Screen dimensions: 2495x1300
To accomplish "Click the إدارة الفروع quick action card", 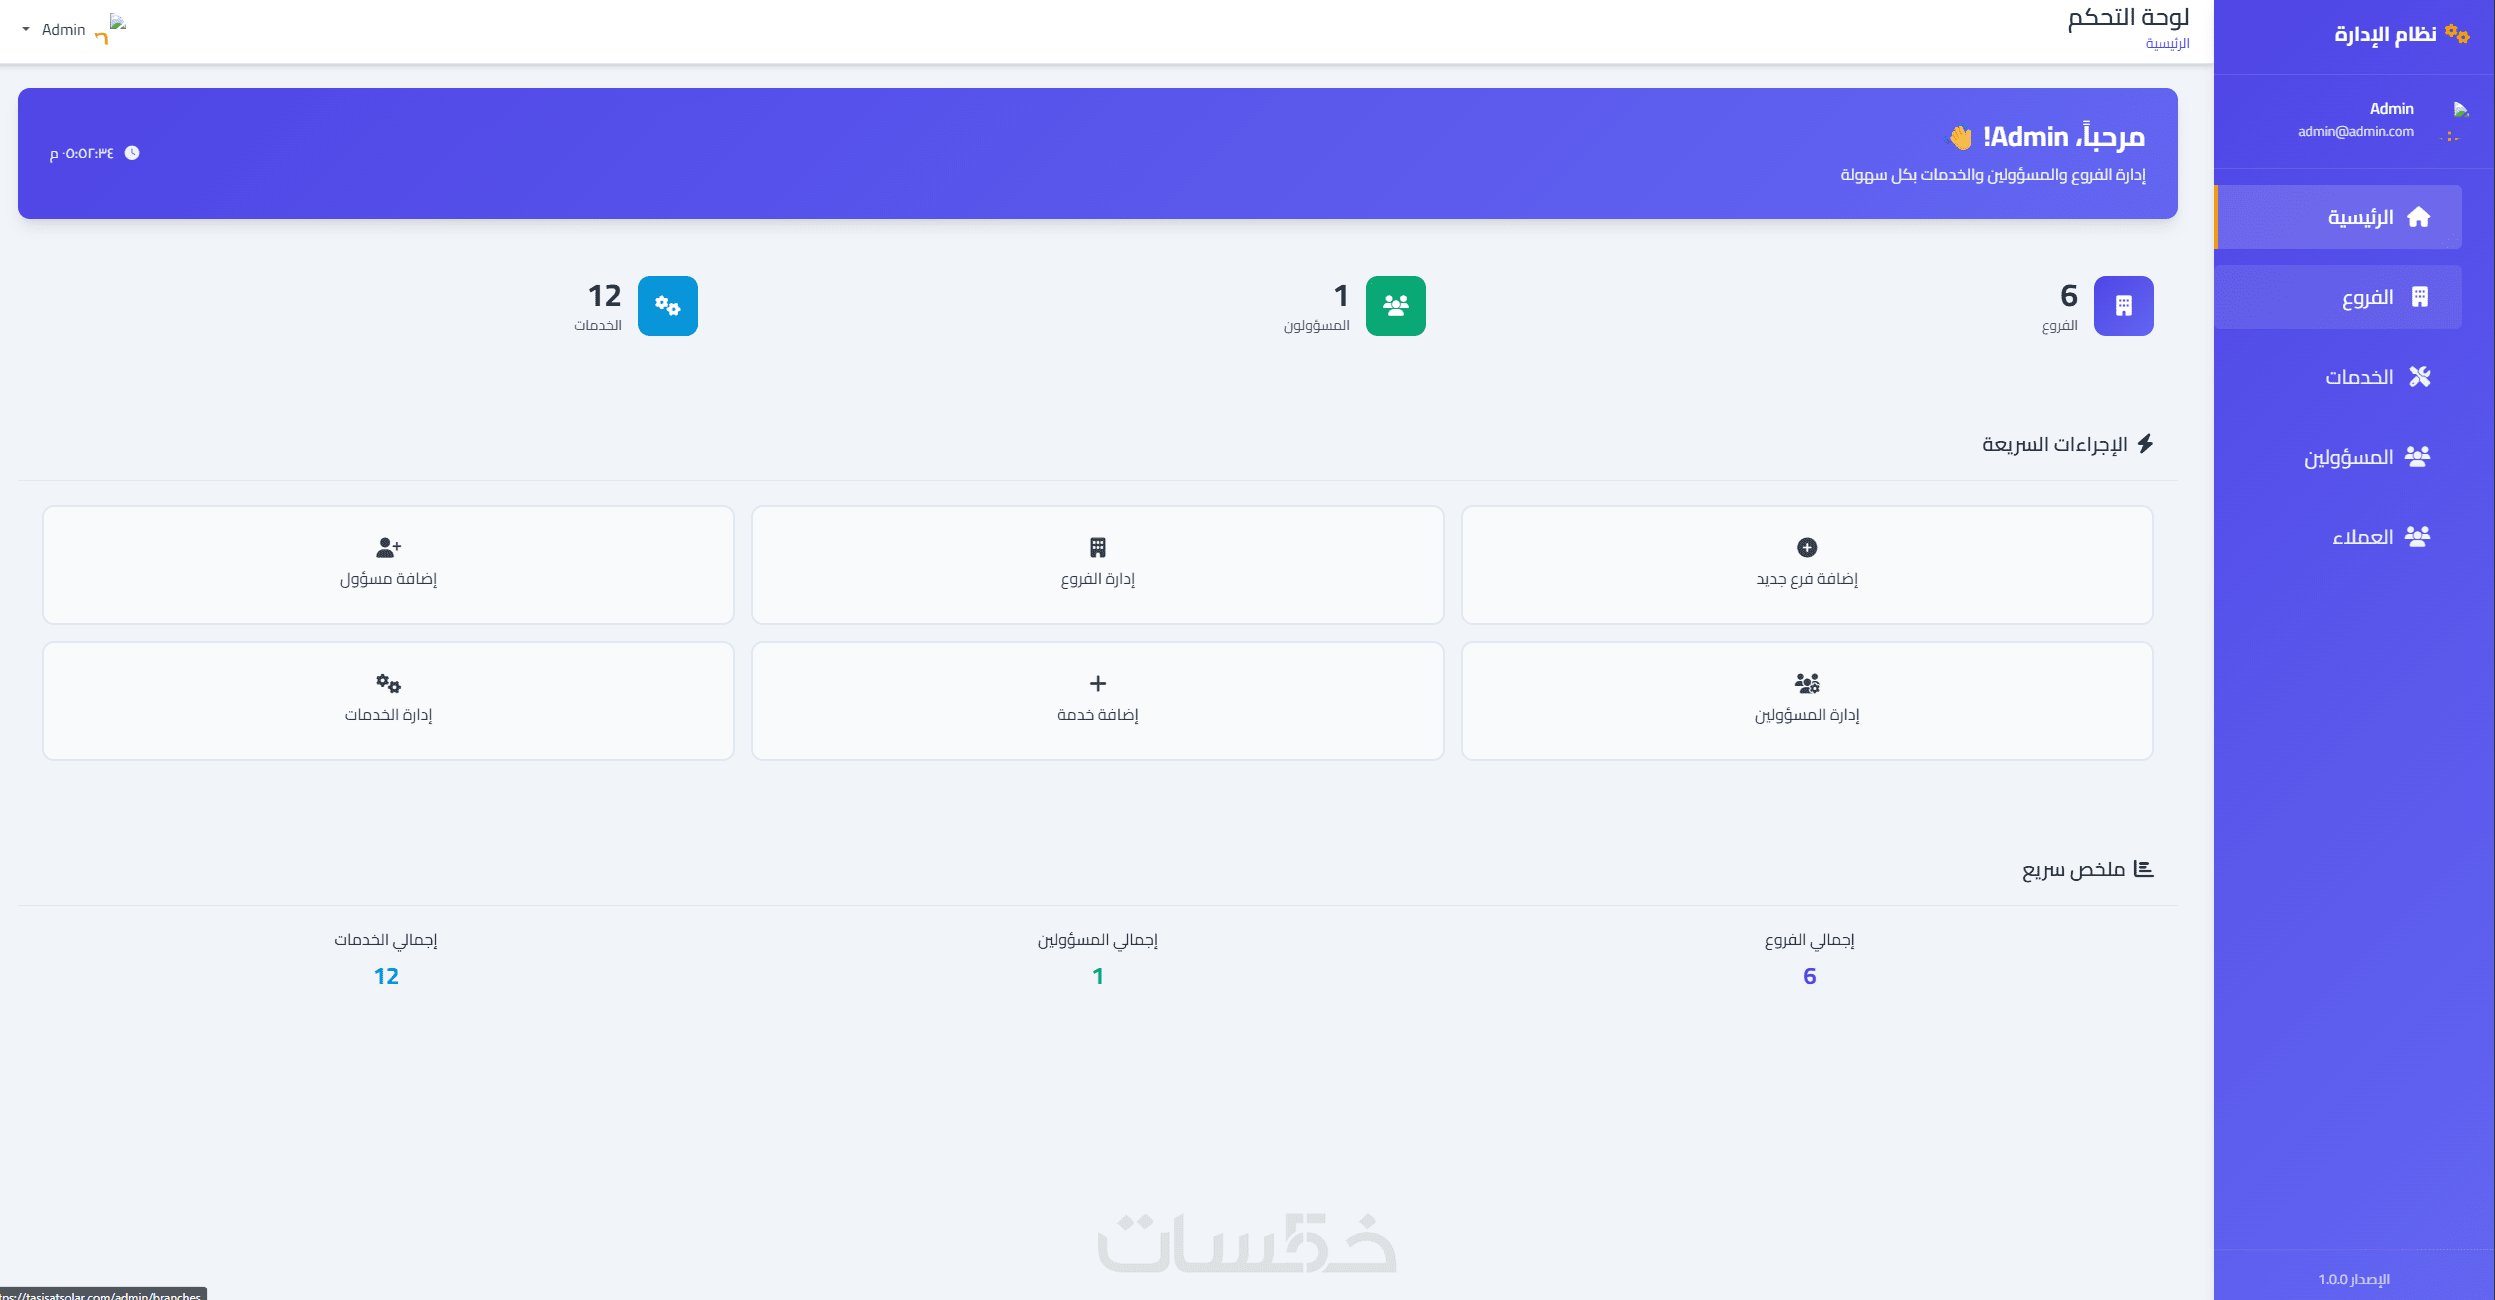I will [1097, 565].
